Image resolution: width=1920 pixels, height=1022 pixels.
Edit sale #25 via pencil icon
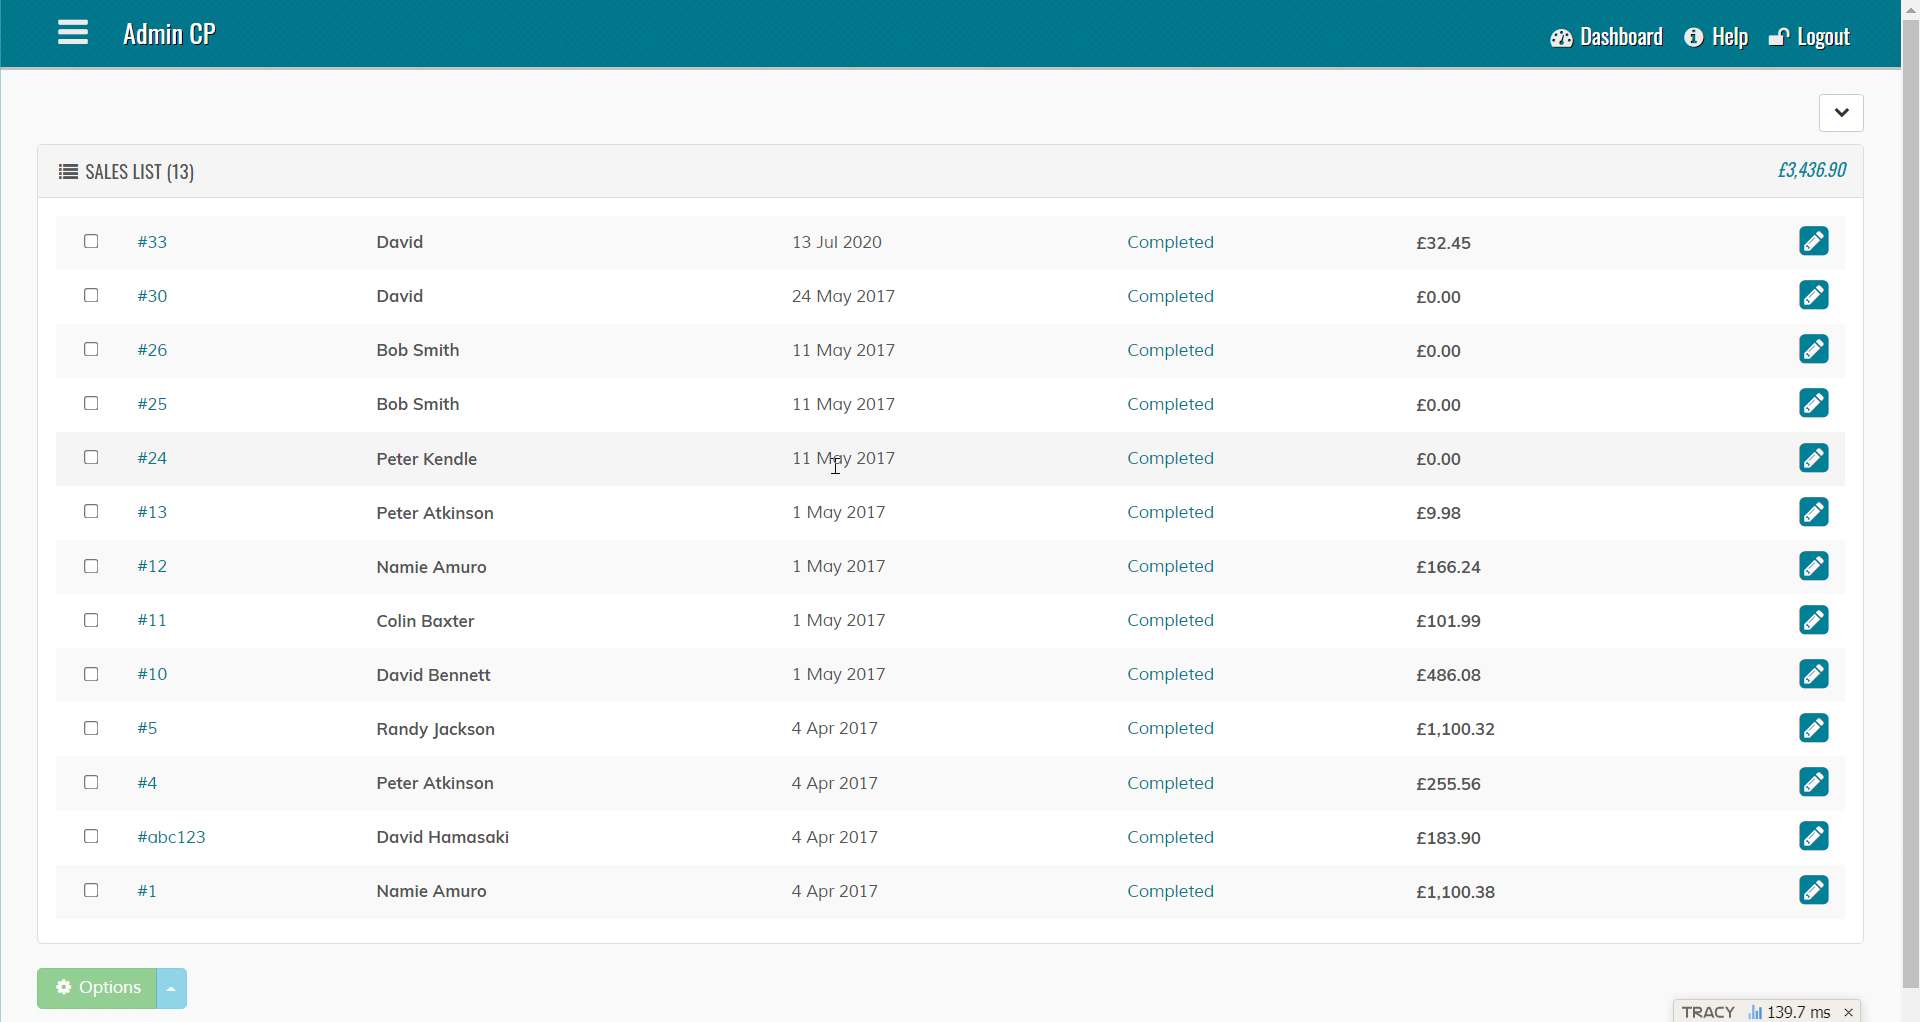[1813, 403]
